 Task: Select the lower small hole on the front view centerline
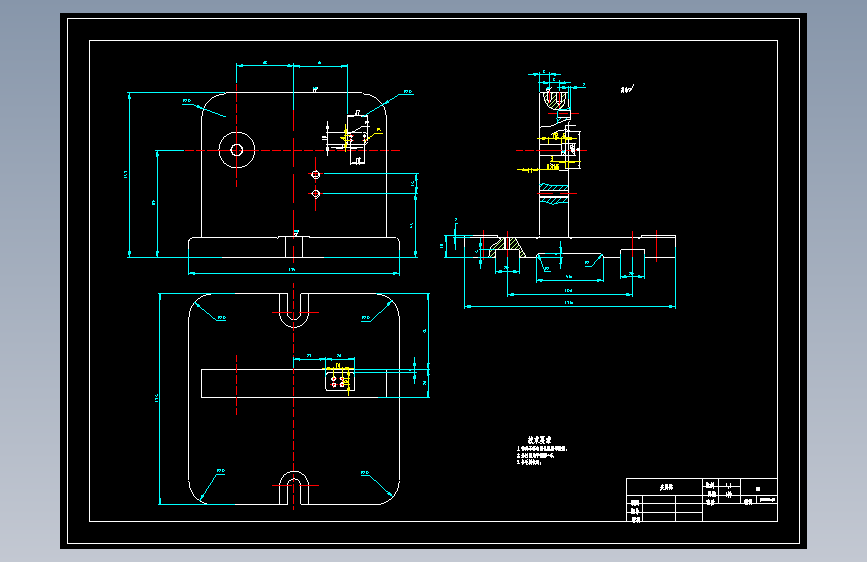pyautogui.click(x=316, y=194)
